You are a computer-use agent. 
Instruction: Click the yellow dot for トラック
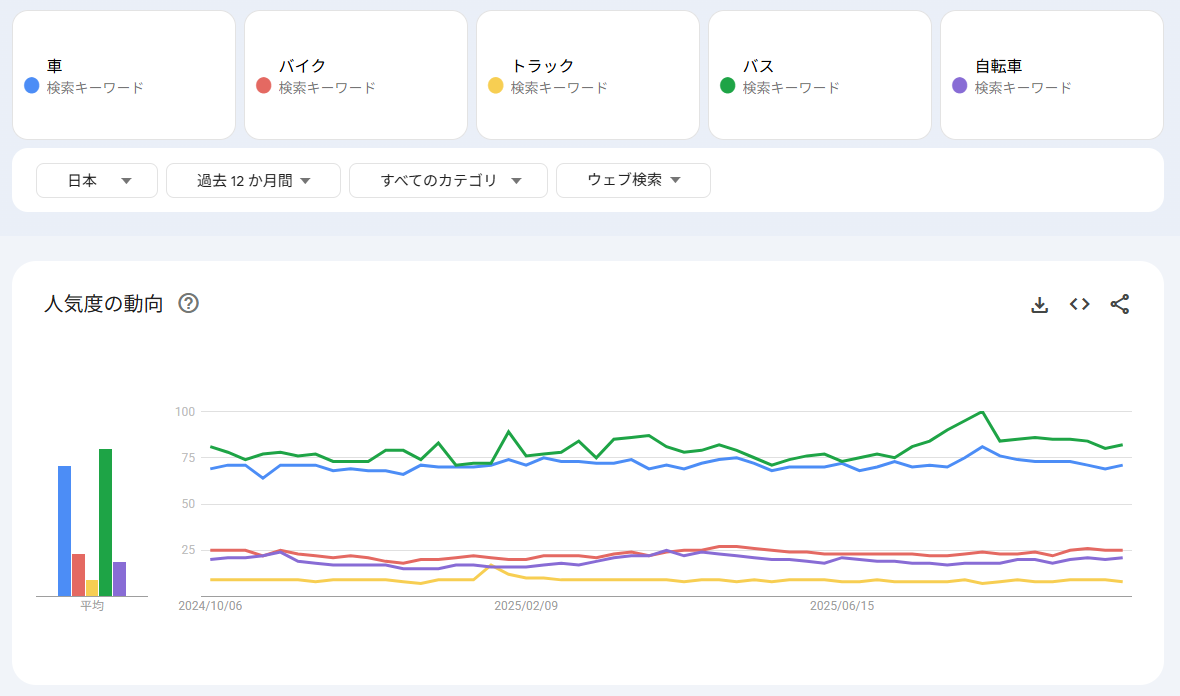click(x=495, y=86)
